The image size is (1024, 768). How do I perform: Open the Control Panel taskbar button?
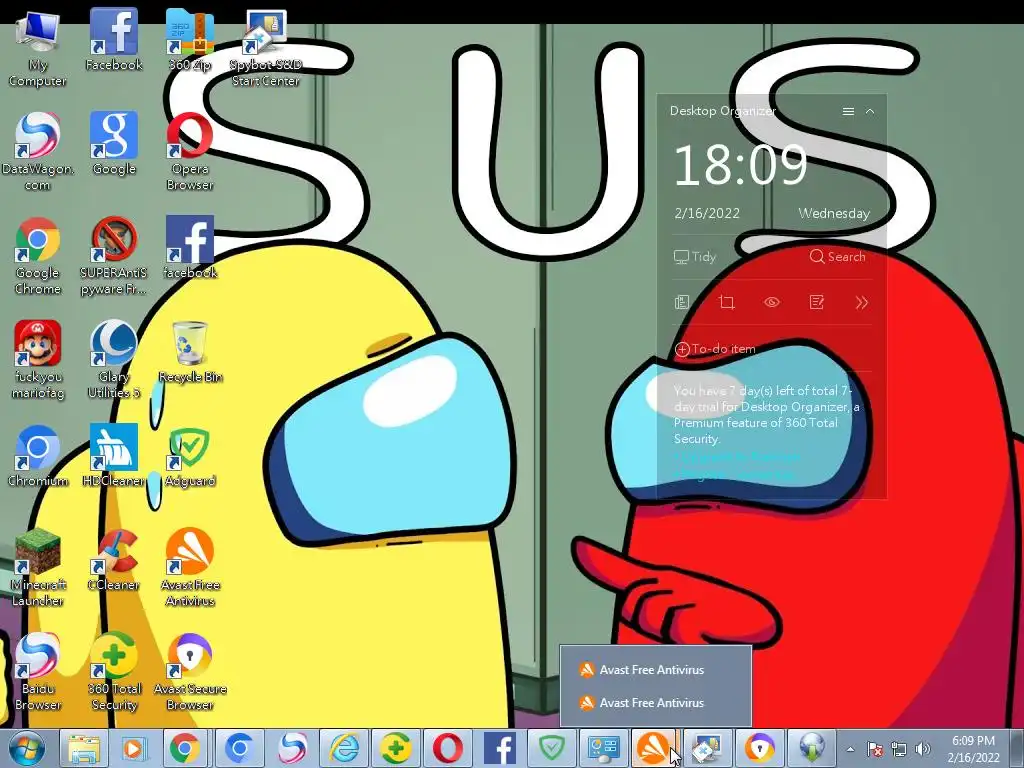(x=603, y=748)
